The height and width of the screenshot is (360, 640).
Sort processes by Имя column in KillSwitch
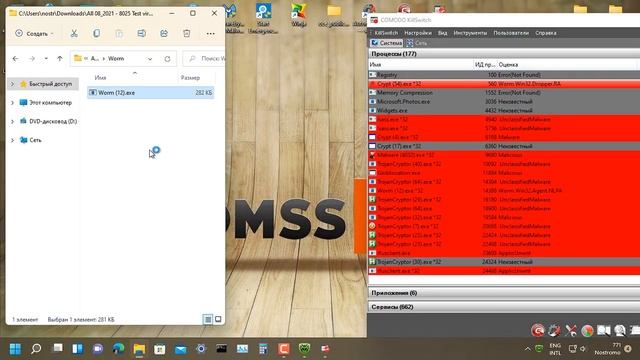pyautogui.click(x=420, y=64)
